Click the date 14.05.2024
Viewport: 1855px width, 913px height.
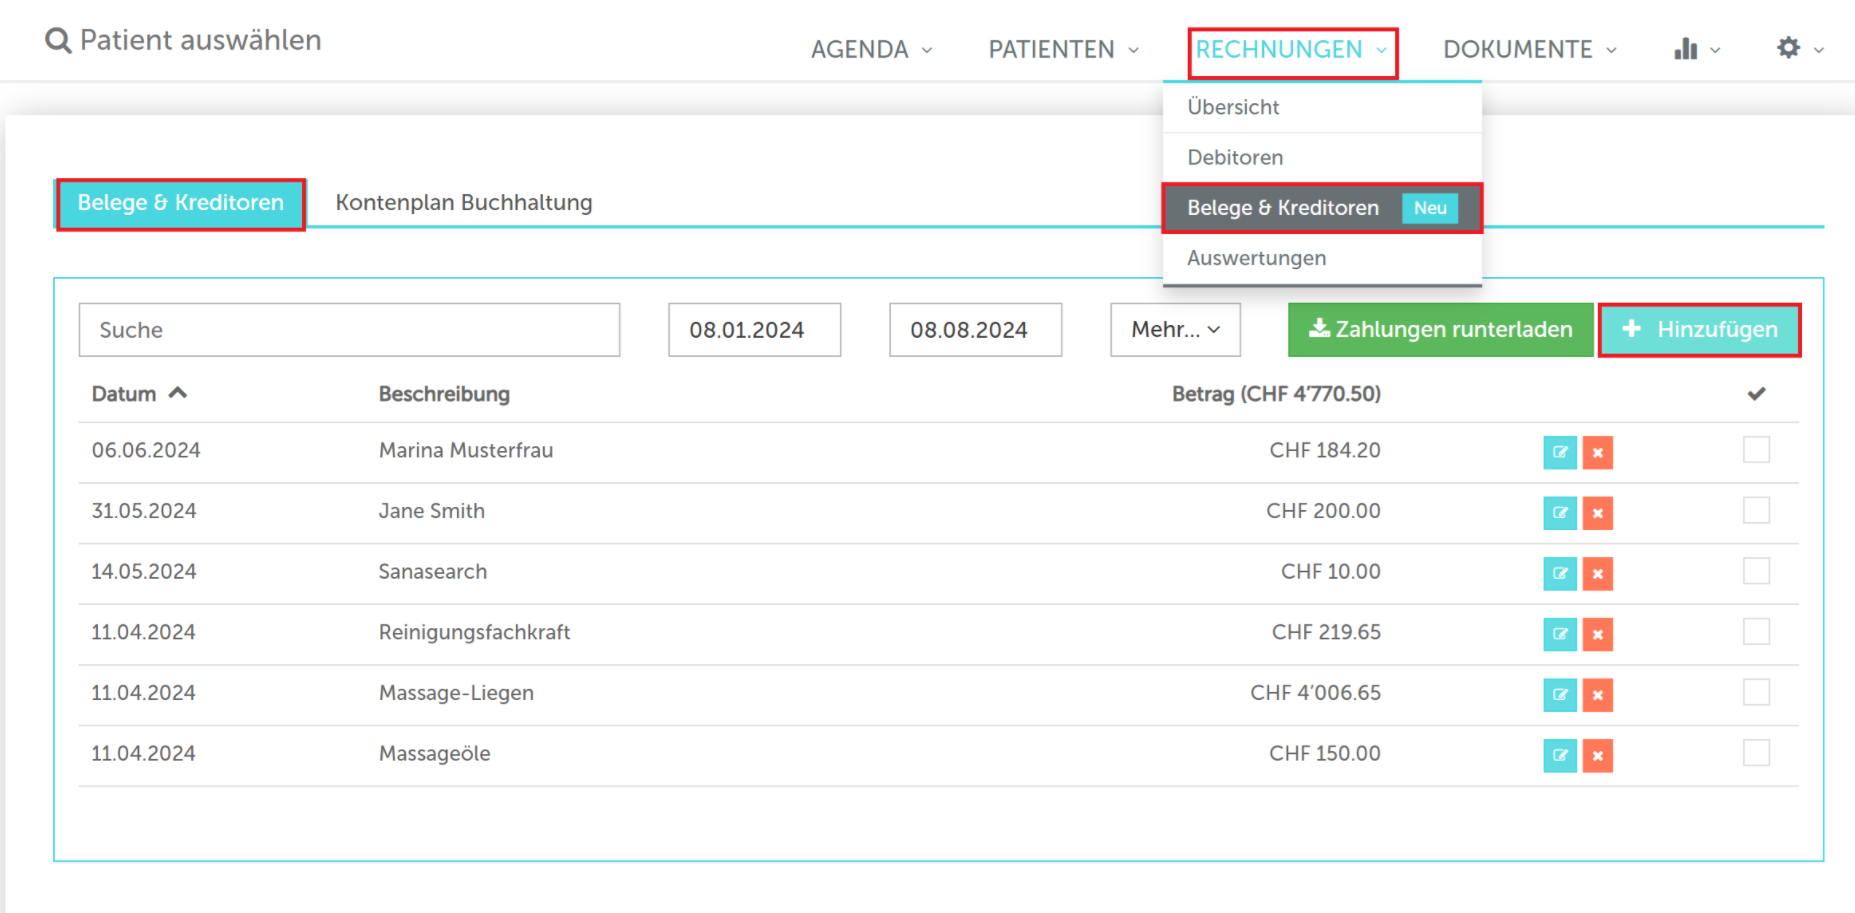(144, 572)
